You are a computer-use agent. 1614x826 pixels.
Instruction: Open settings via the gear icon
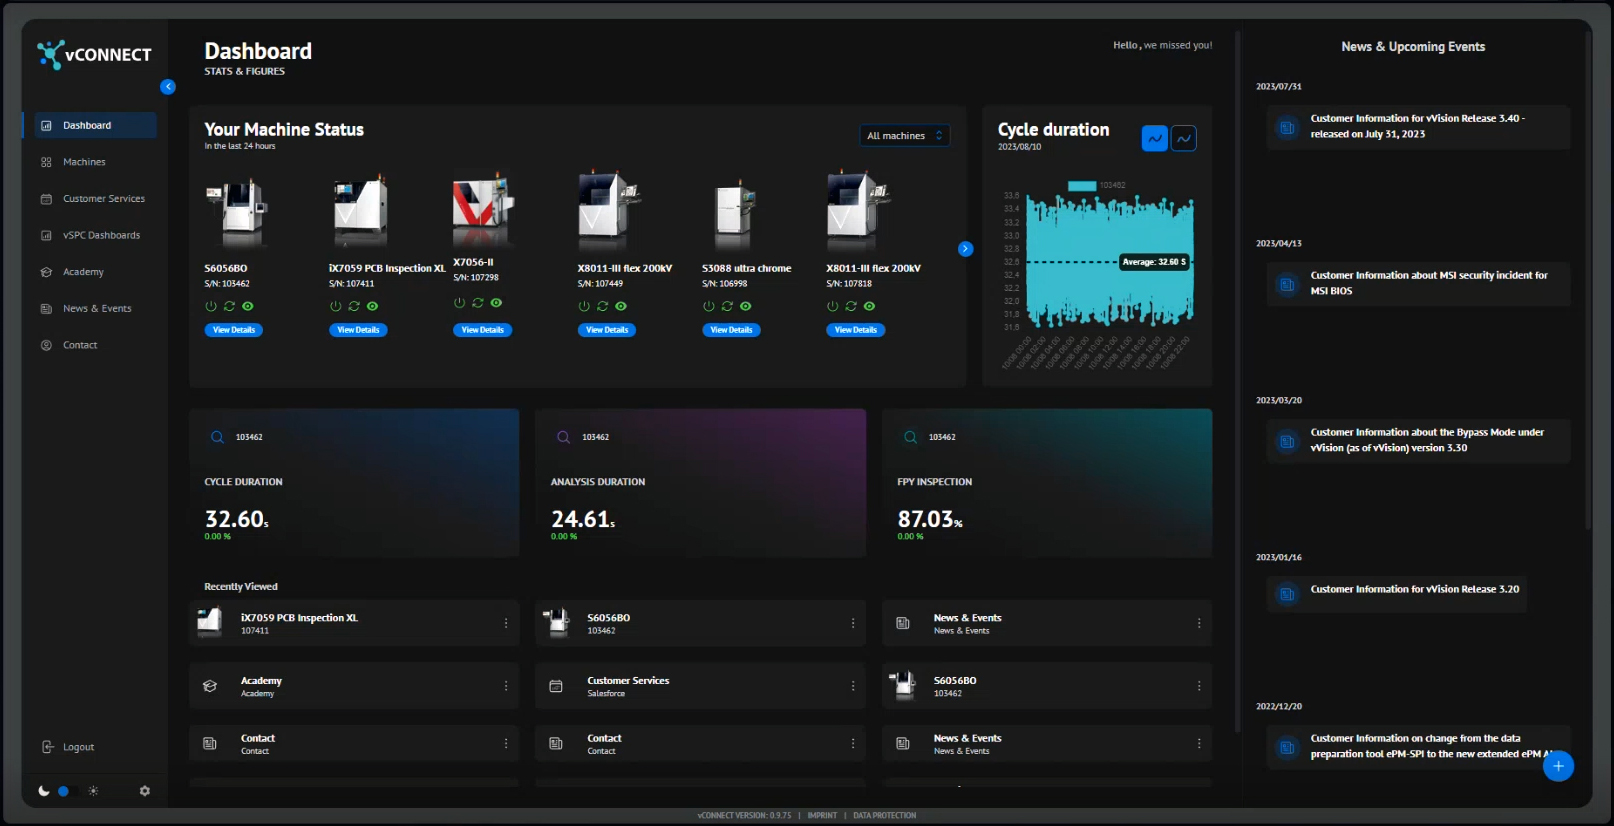(145, 791)
